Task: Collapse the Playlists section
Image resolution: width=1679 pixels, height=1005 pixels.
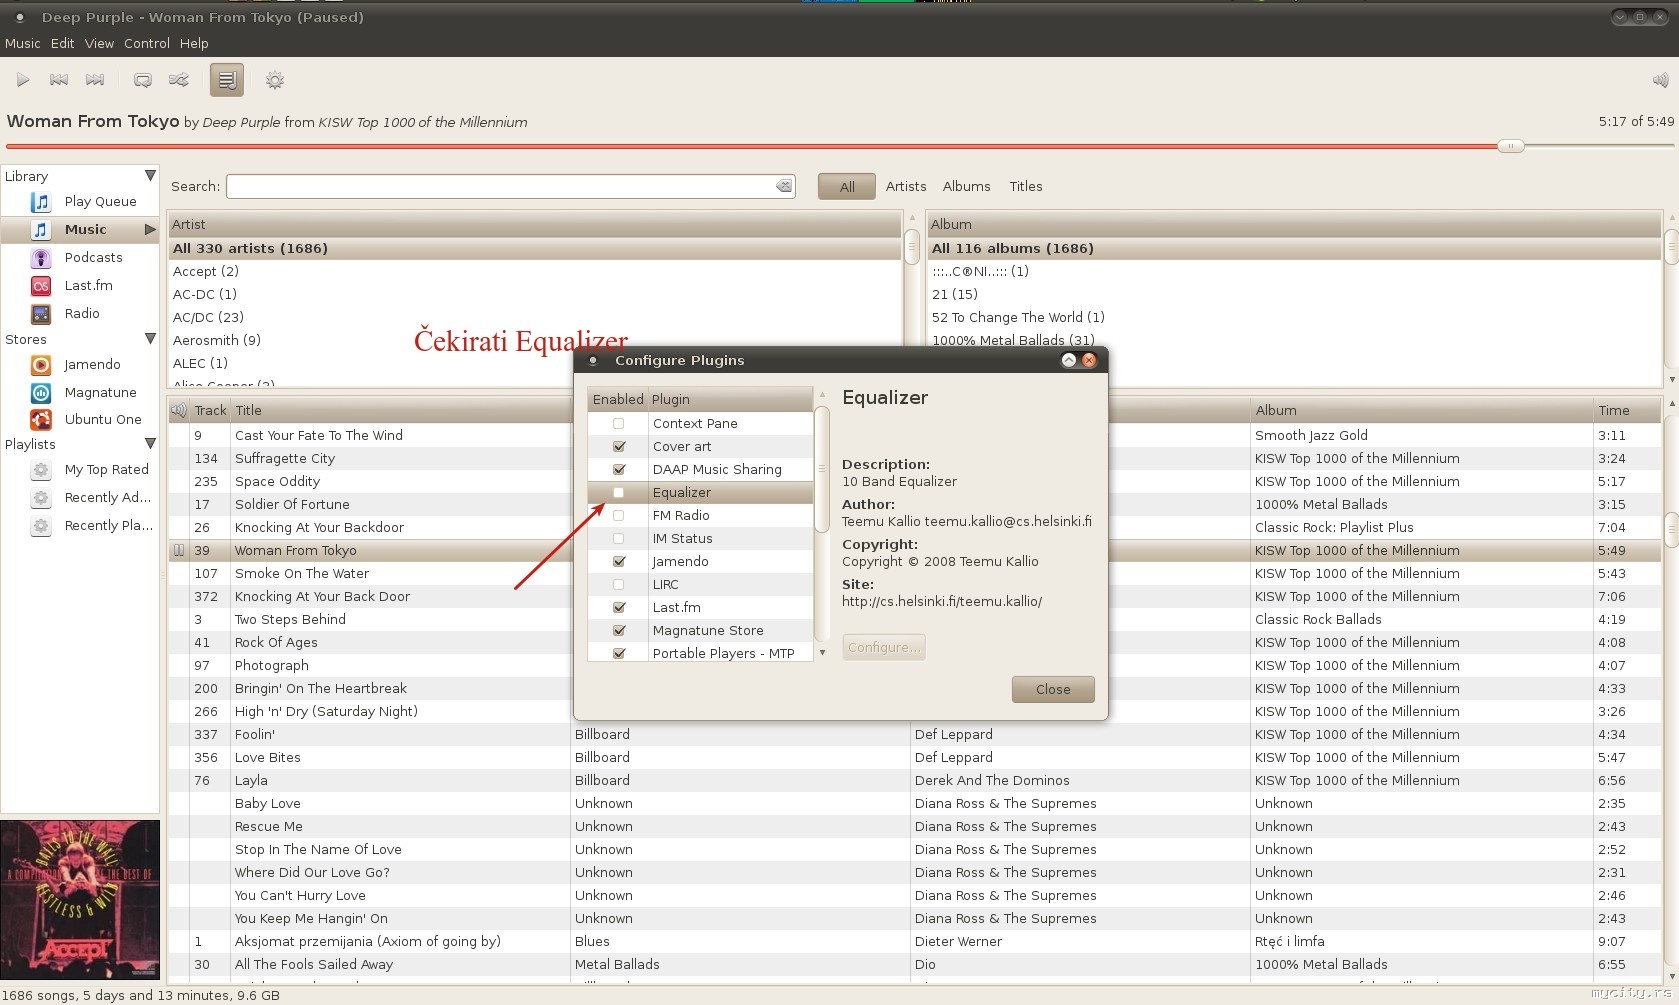Action: click(x=150, y=444)
